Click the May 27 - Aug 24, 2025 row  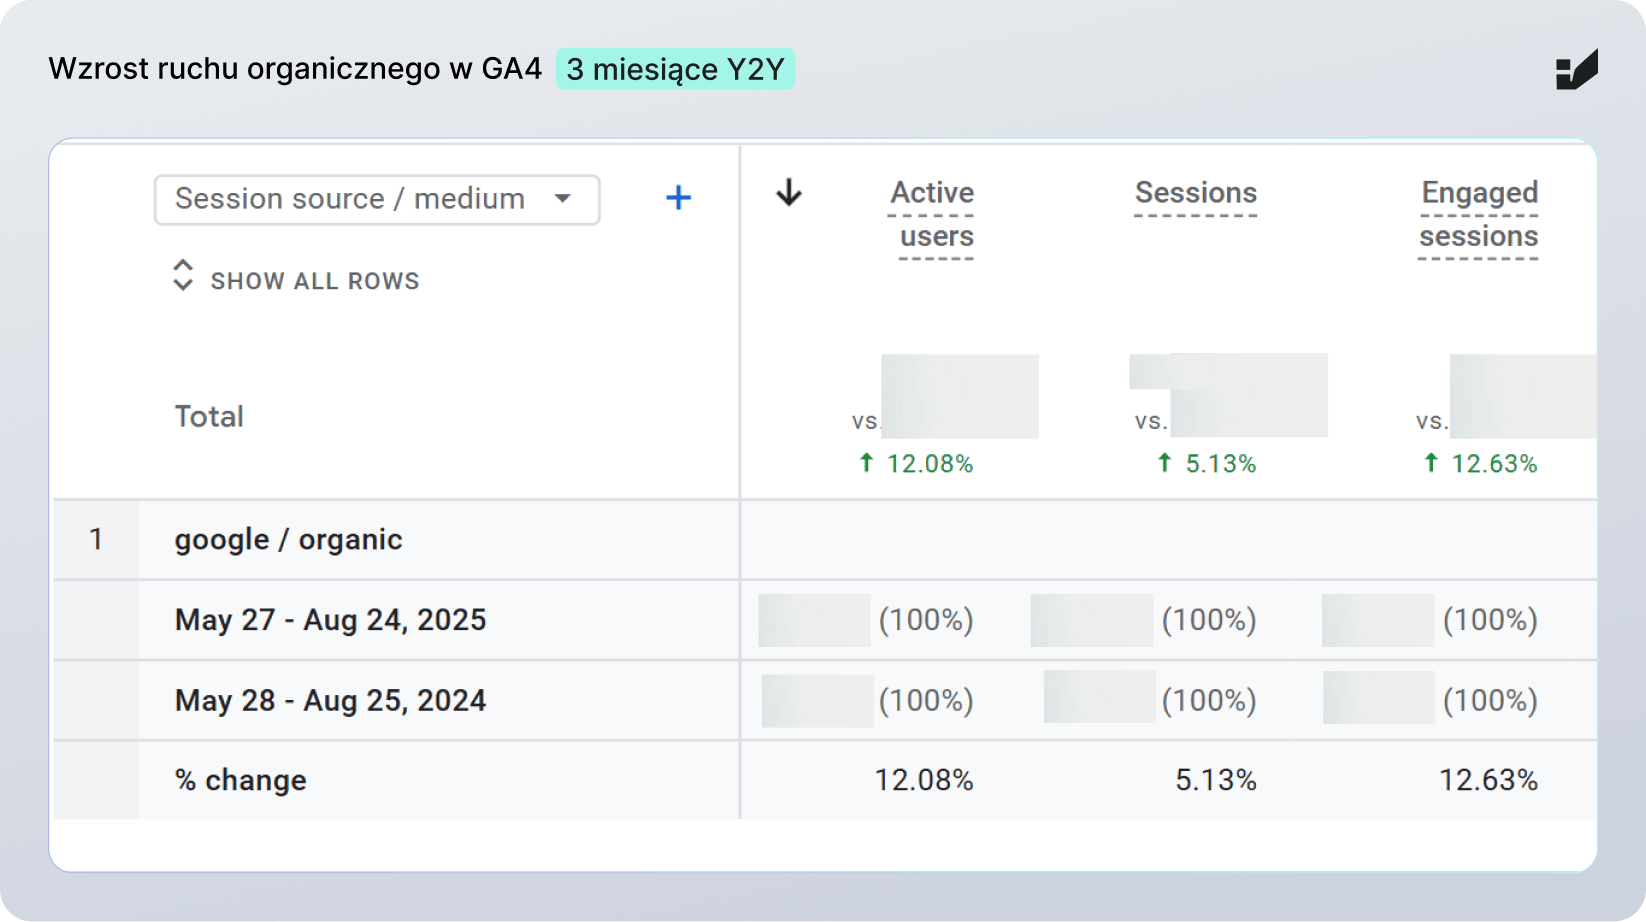[330, 620]
